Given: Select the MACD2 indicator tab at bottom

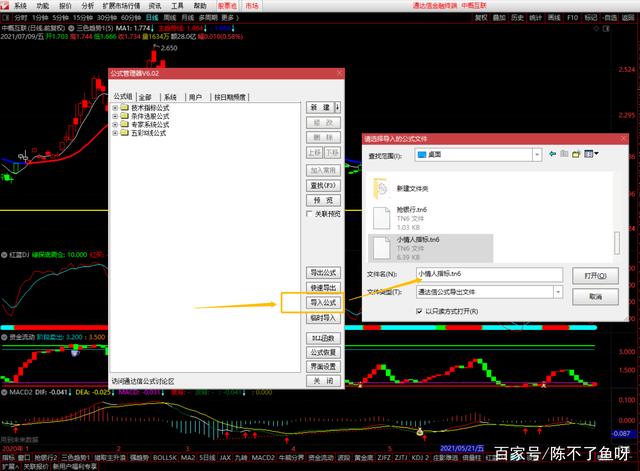Looking at the screenshot, I should (263, 458).
